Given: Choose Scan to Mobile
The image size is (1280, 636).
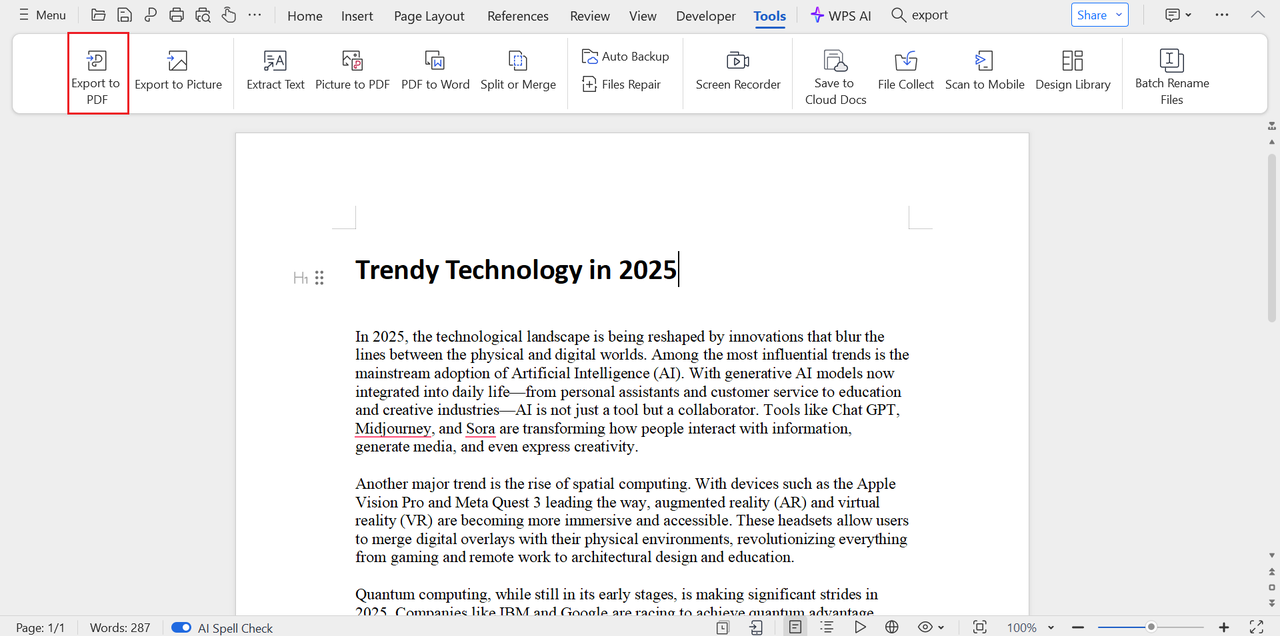Looking at the screenshot, I should pos(985,73).
